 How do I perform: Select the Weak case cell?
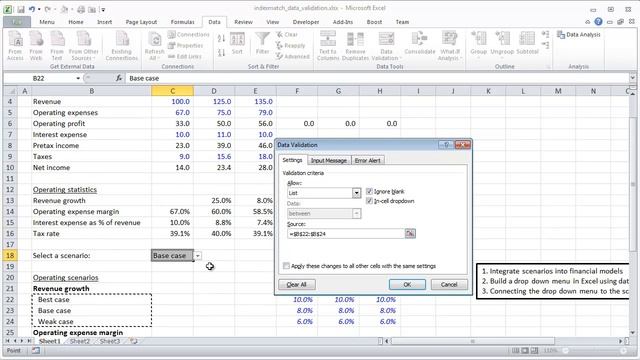click(91, 322)
